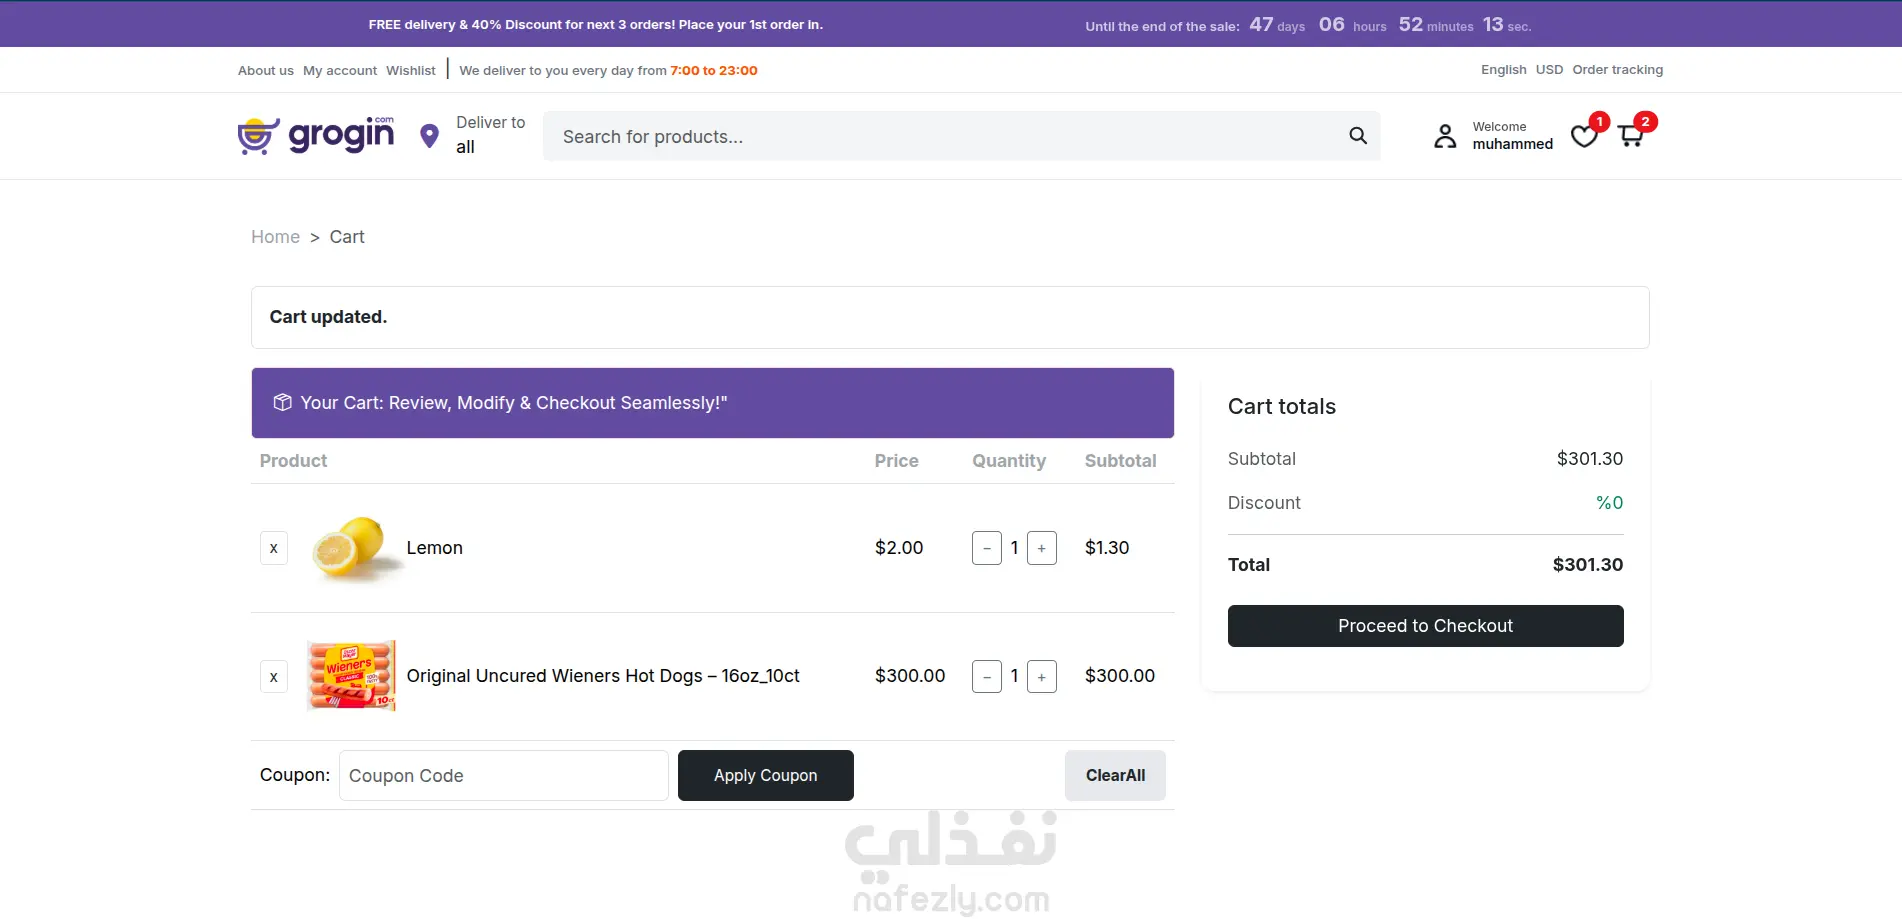
Task: Click the search magnifier icon
Action: pos(1357,136)
